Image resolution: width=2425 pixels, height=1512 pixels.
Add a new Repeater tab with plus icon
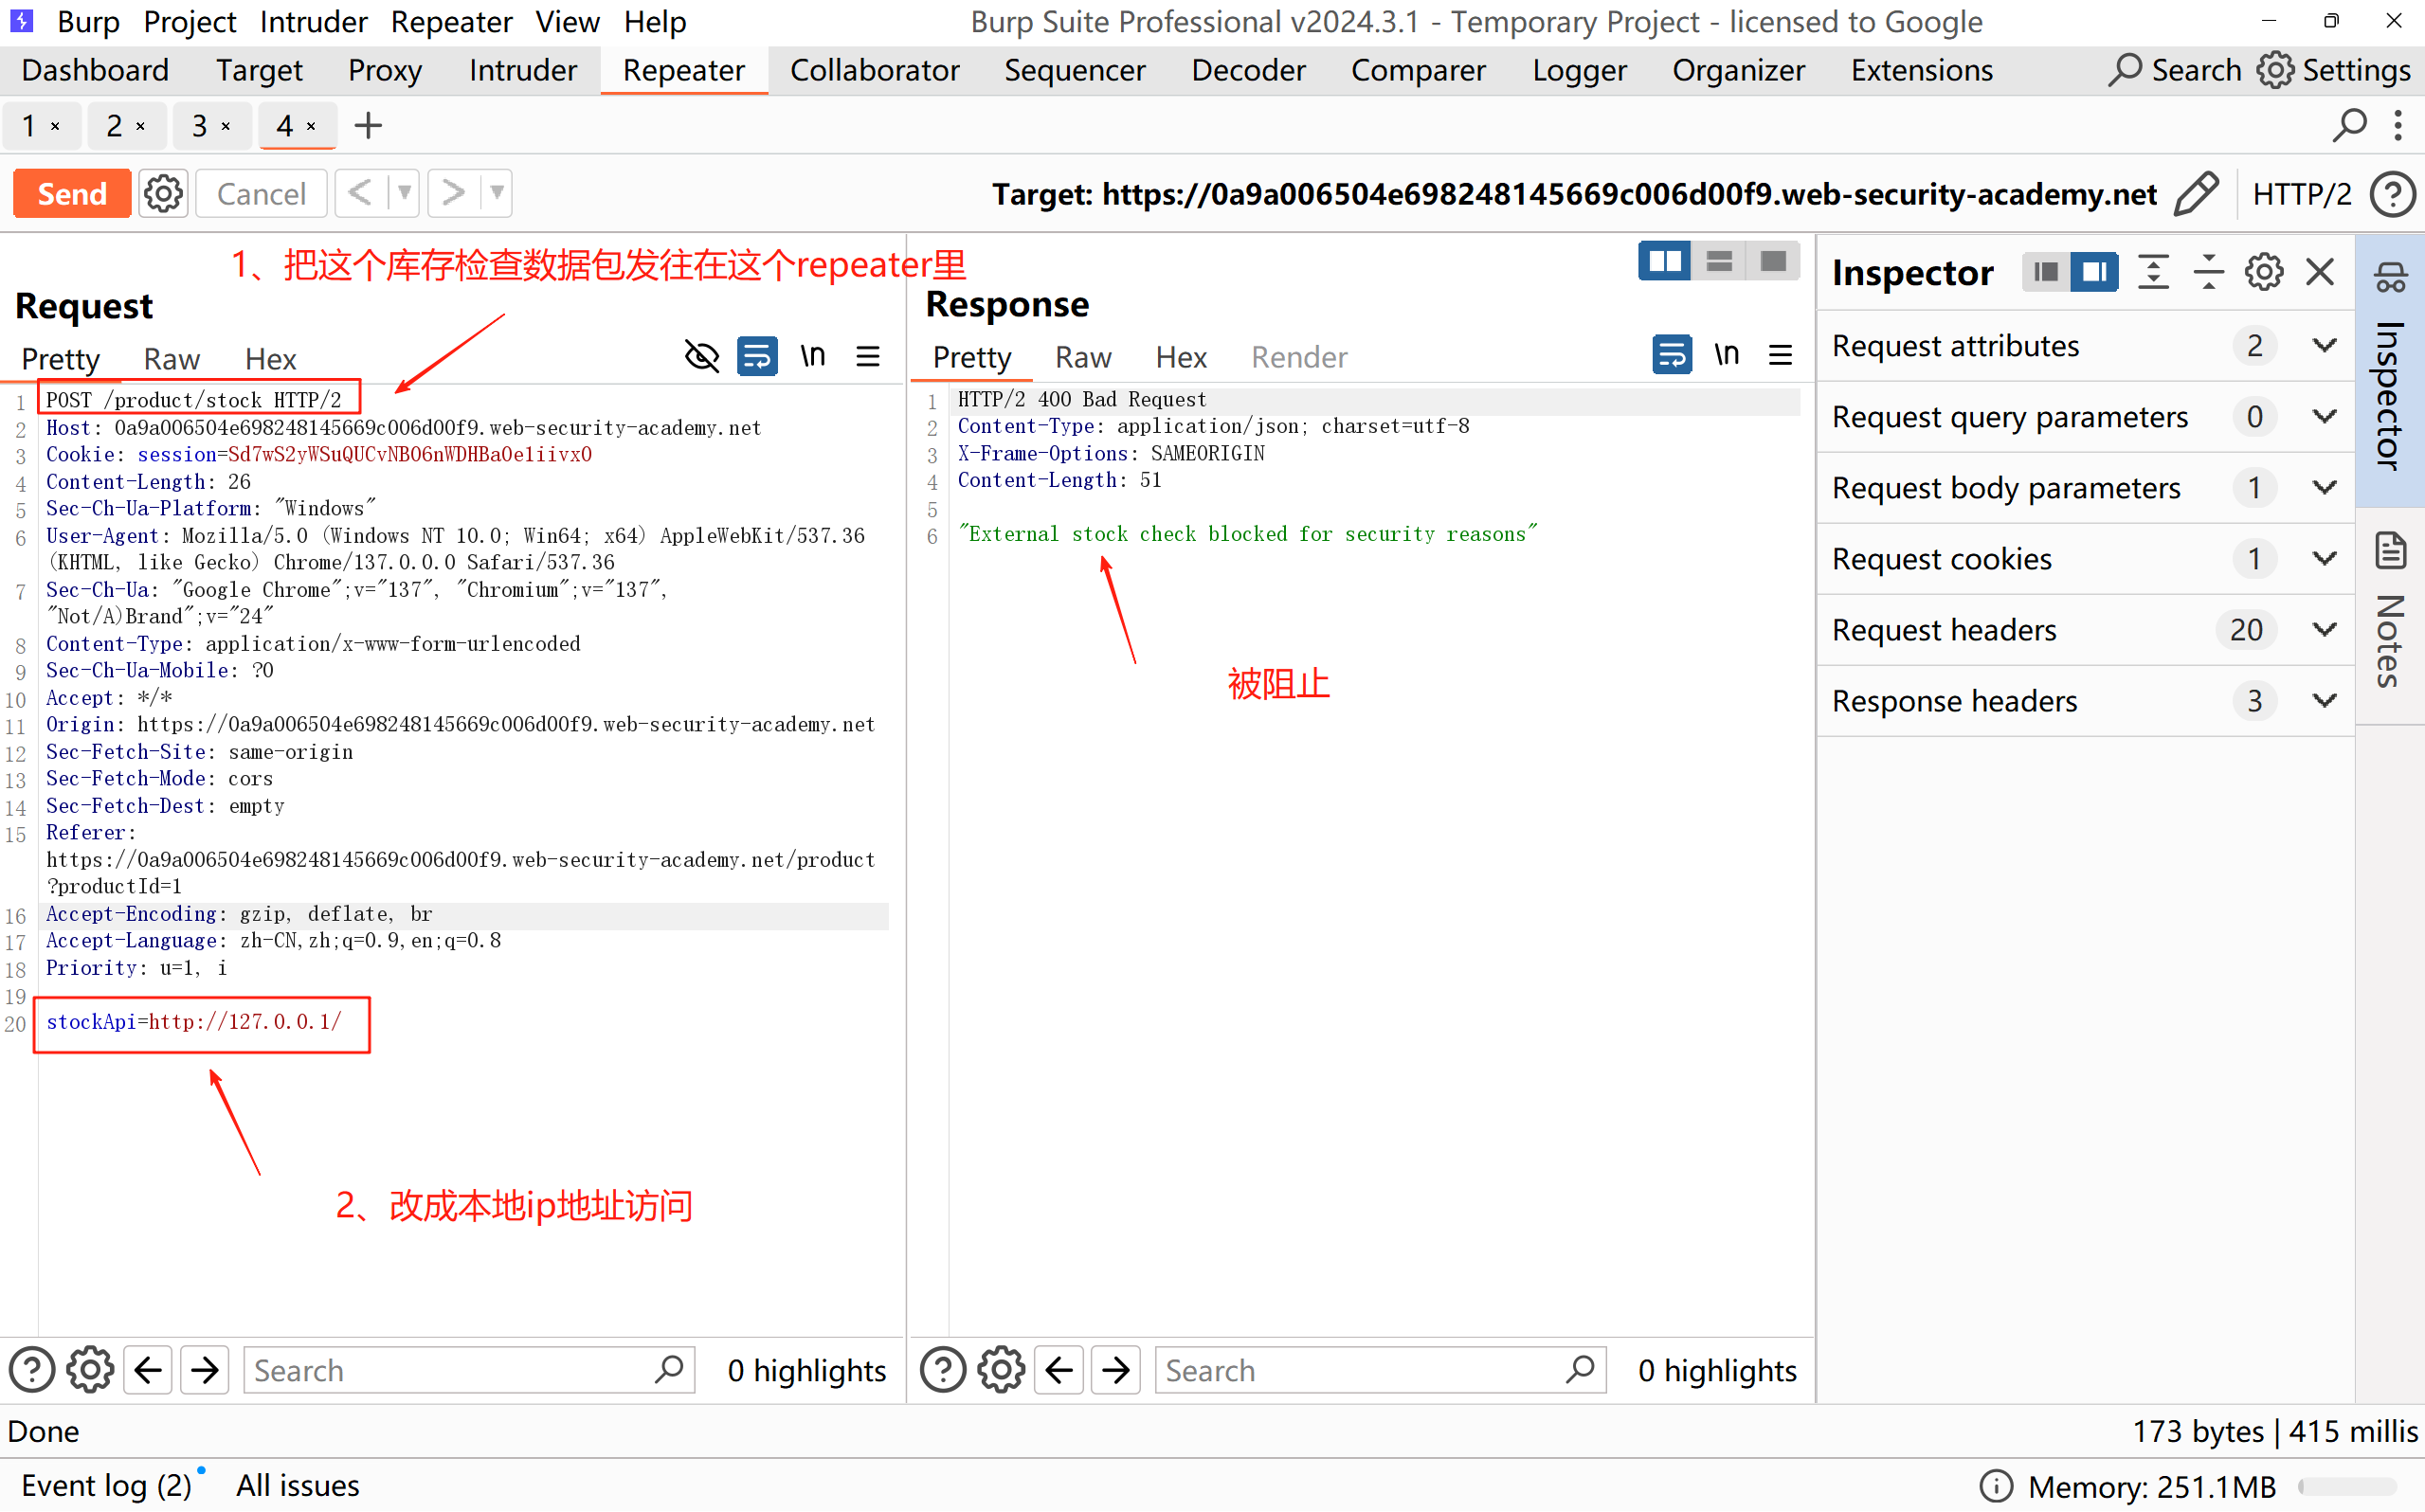point(368,126)
